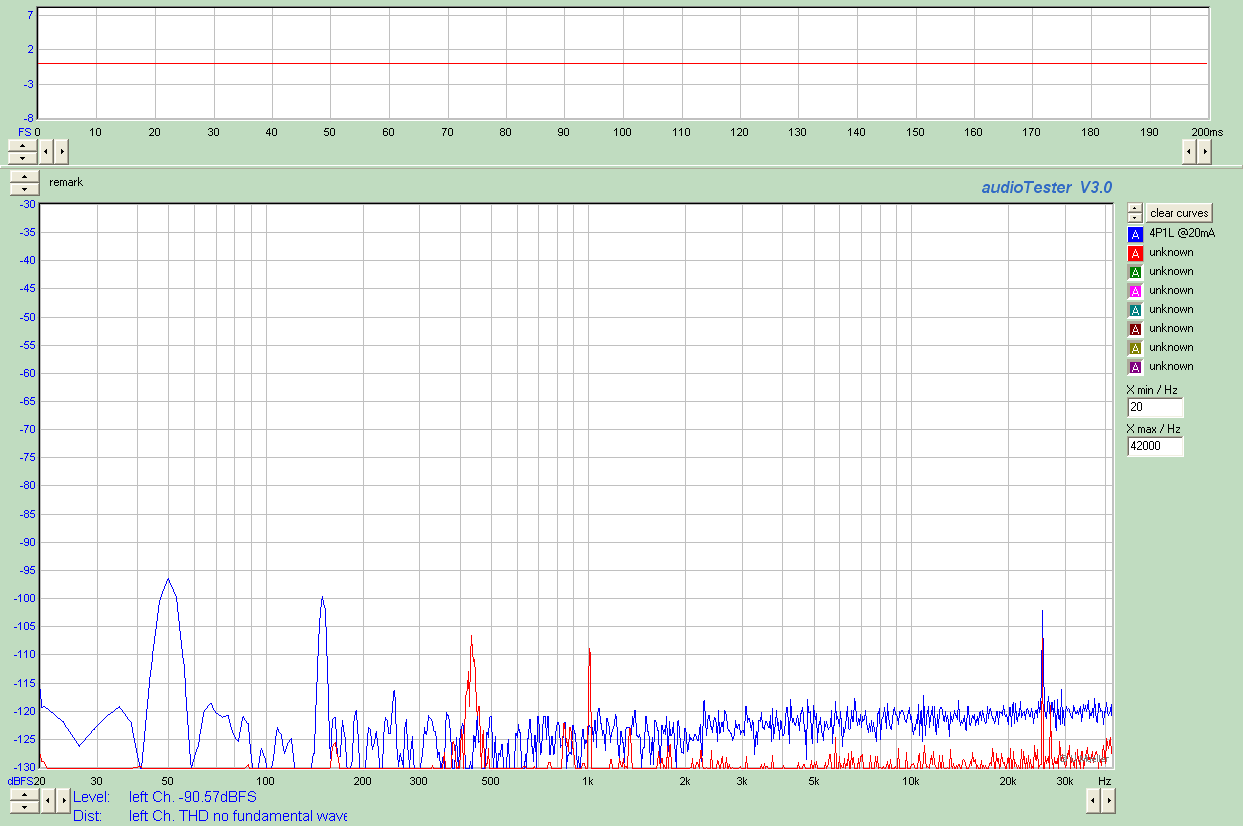
Task: Click the 4P1L @20mA curve label
Action: point(1182,234)
